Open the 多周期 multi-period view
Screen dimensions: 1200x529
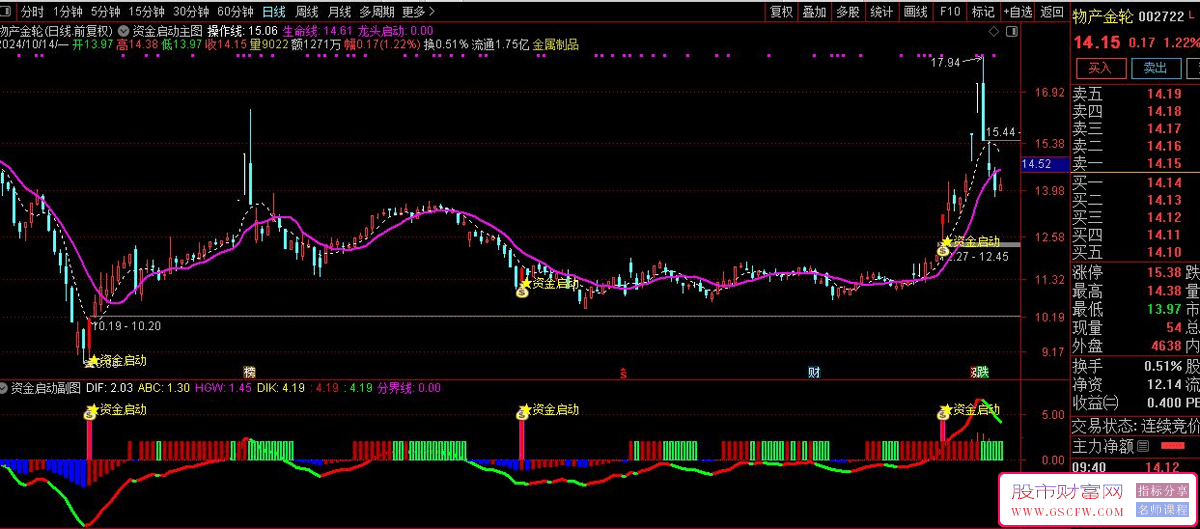(x=377, y=12)
